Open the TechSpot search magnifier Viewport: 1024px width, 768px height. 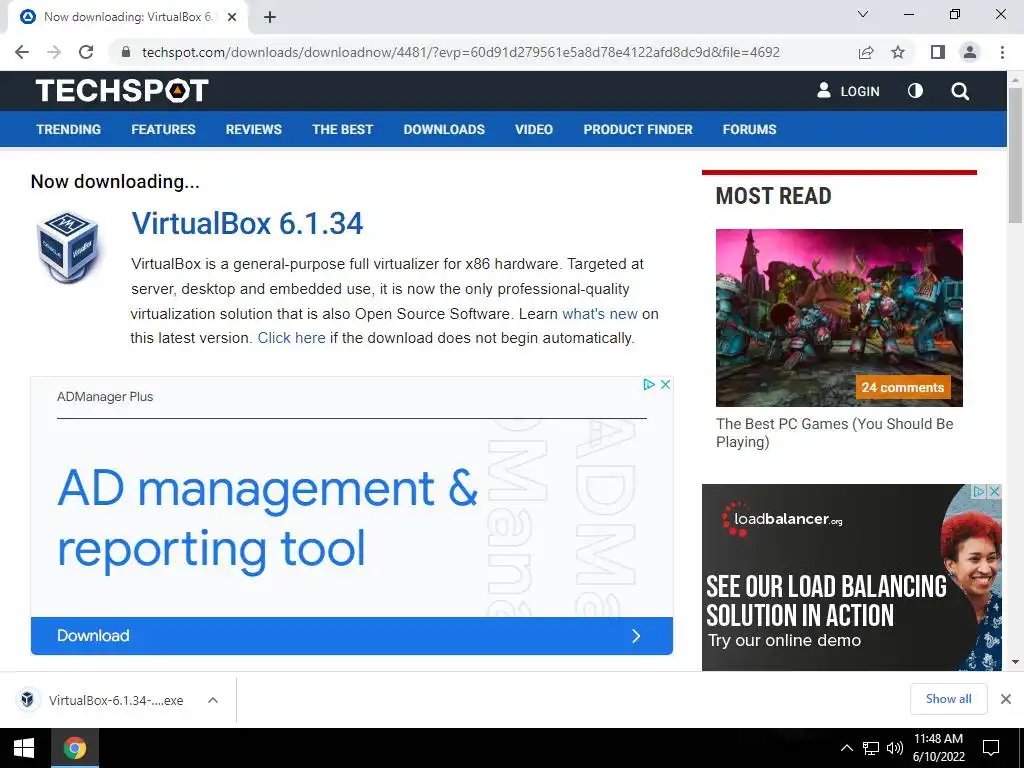[x=960, y=91]
